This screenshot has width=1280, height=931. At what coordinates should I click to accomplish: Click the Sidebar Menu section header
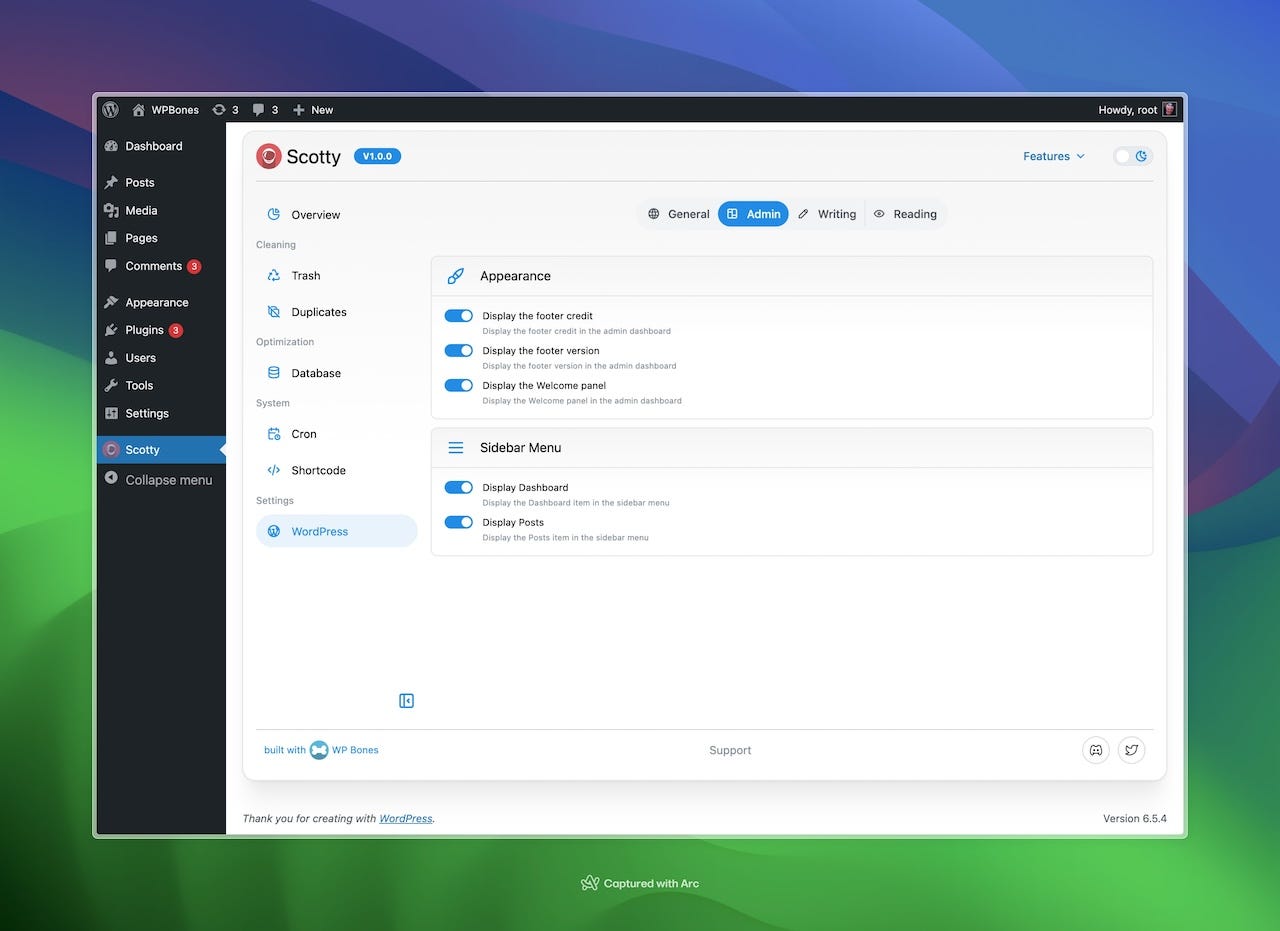pyautogui.click(x=792, y=448)
